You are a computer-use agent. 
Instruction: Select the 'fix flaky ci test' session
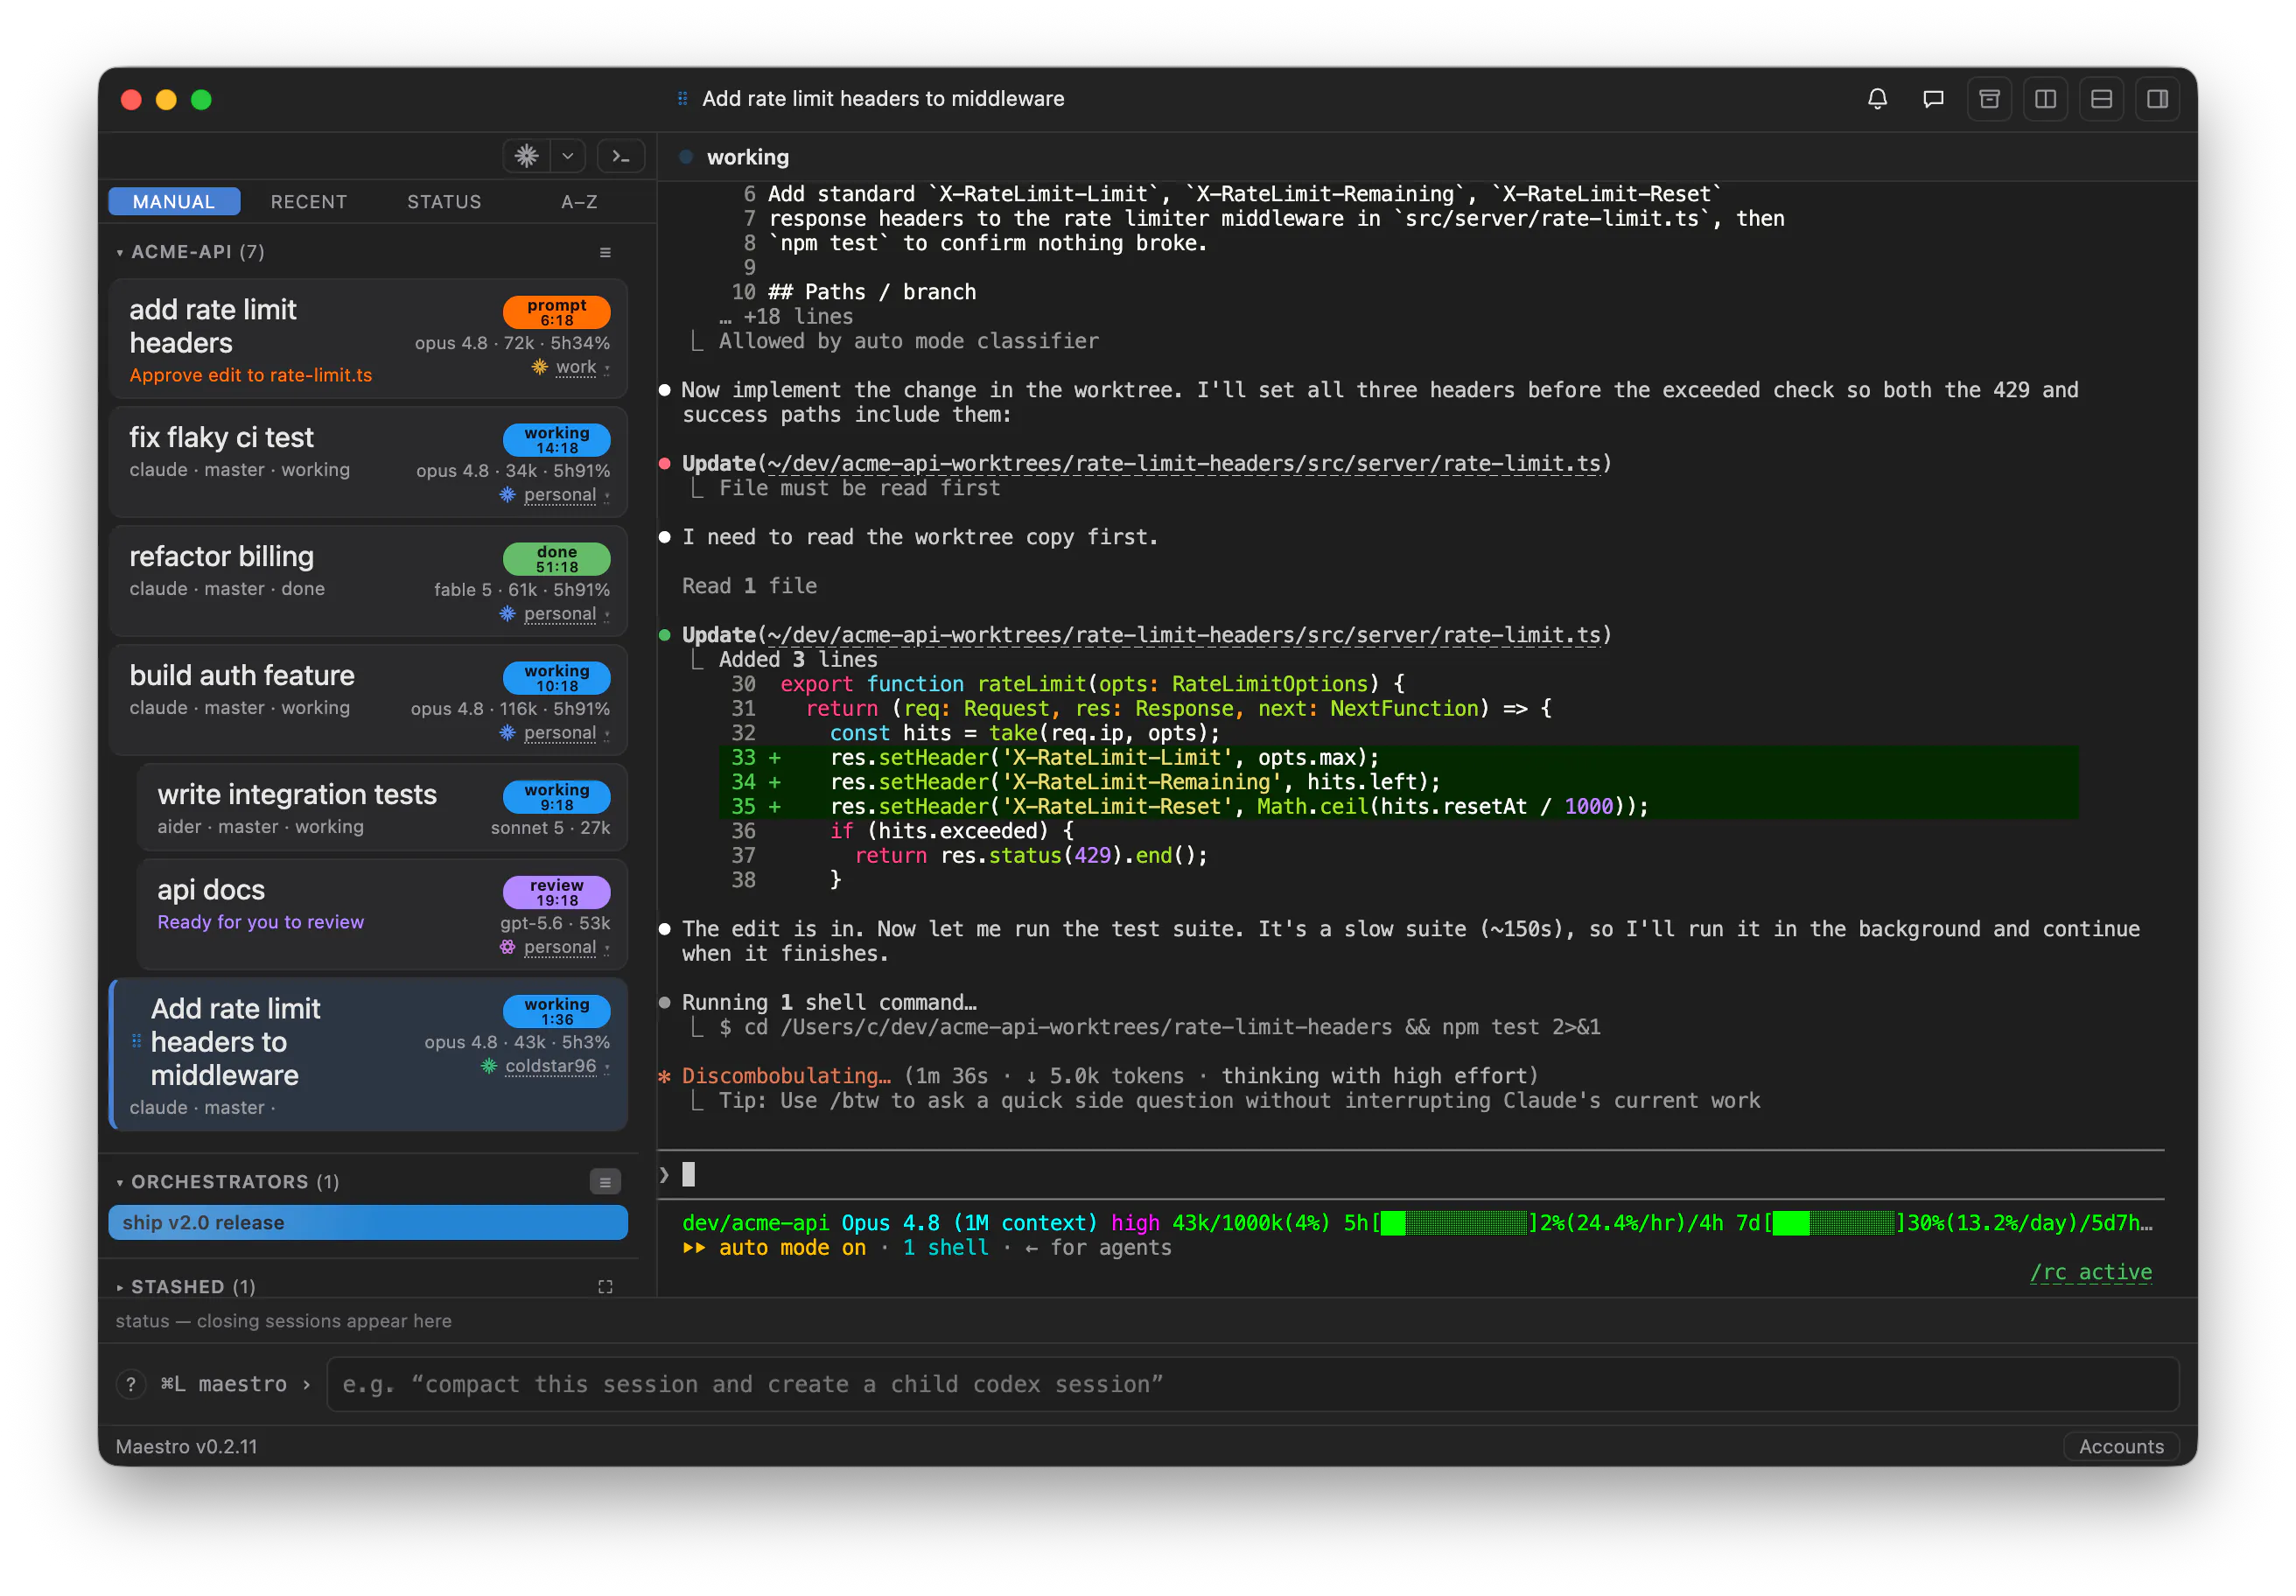pos(368,462)
